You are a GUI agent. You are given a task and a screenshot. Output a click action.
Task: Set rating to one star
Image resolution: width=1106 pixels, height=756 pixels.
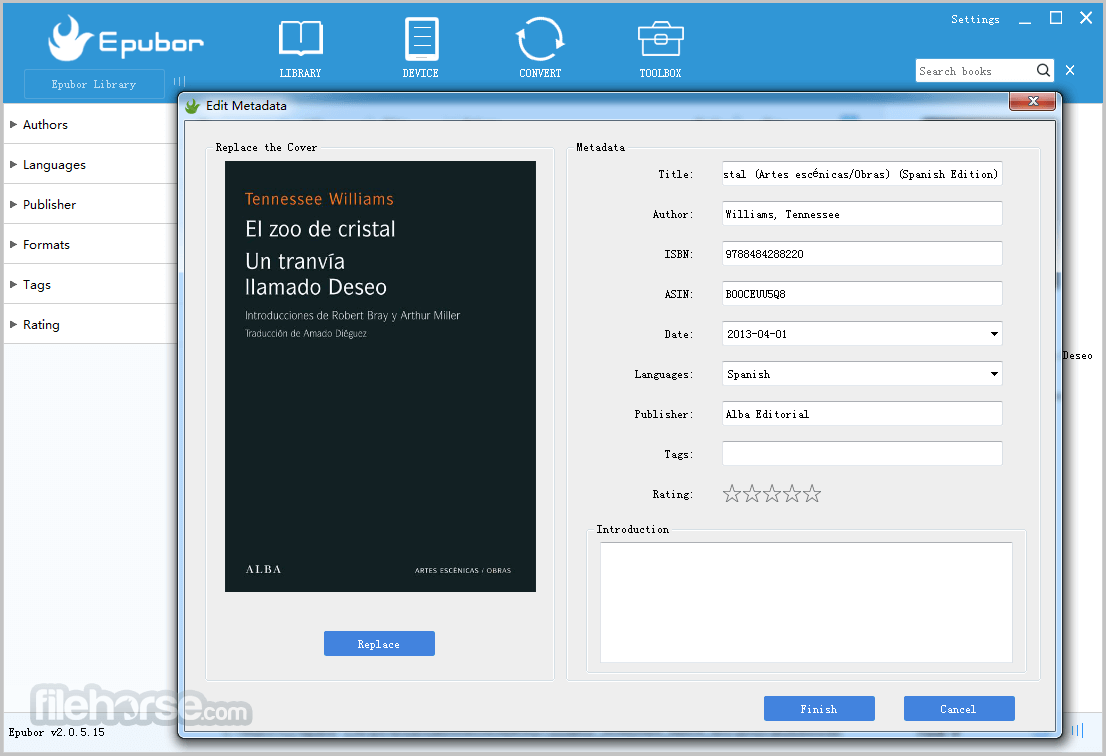(x=731, y=494)
